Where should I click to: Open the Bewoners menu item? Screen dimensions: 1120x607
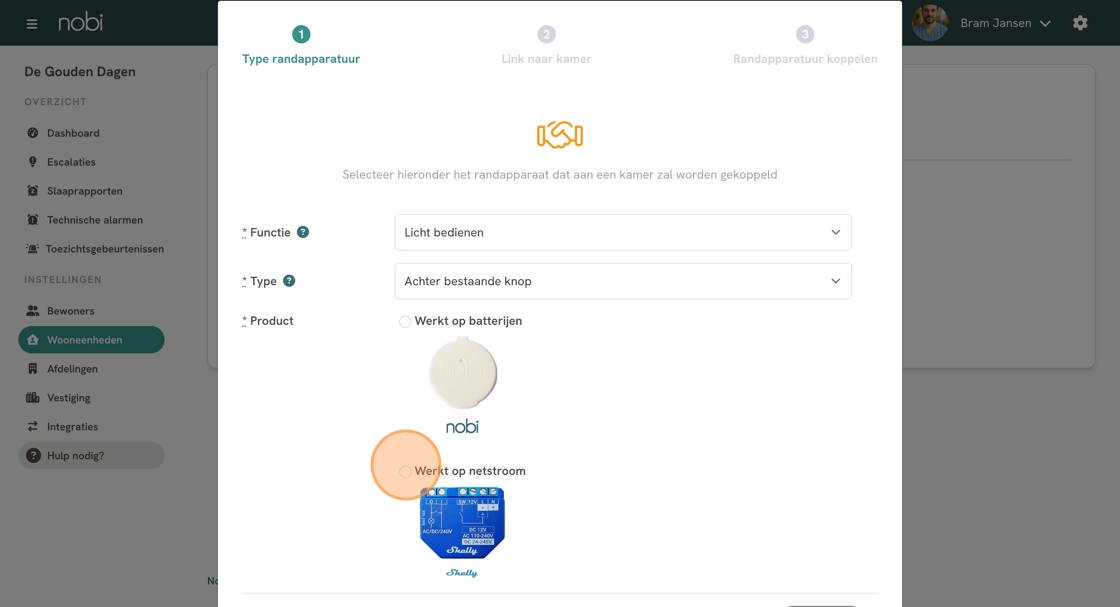point(70,311)
